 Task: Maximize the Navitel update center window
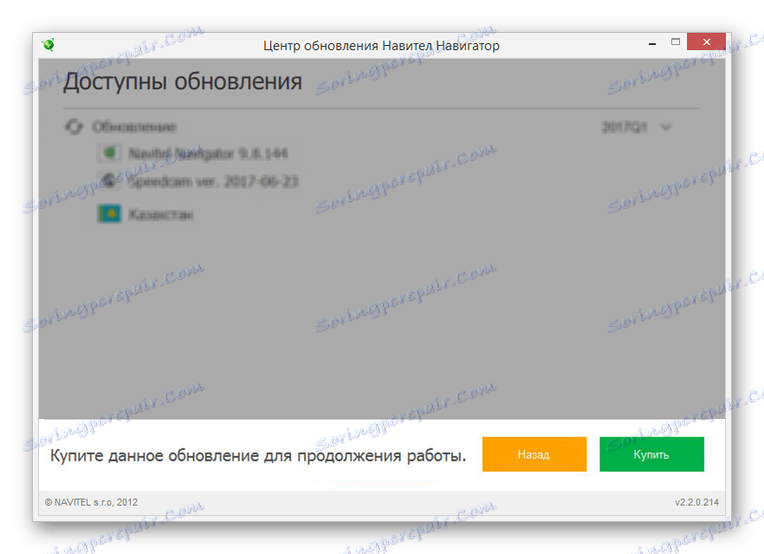point(675,42)
